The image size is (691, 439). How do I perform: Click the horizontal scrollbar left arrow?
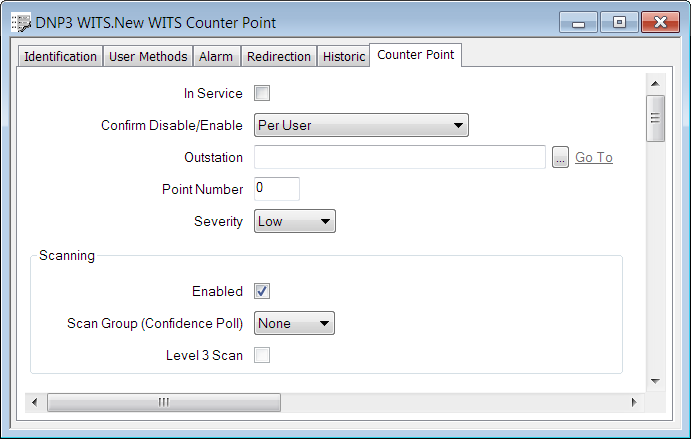pos(35,402)
